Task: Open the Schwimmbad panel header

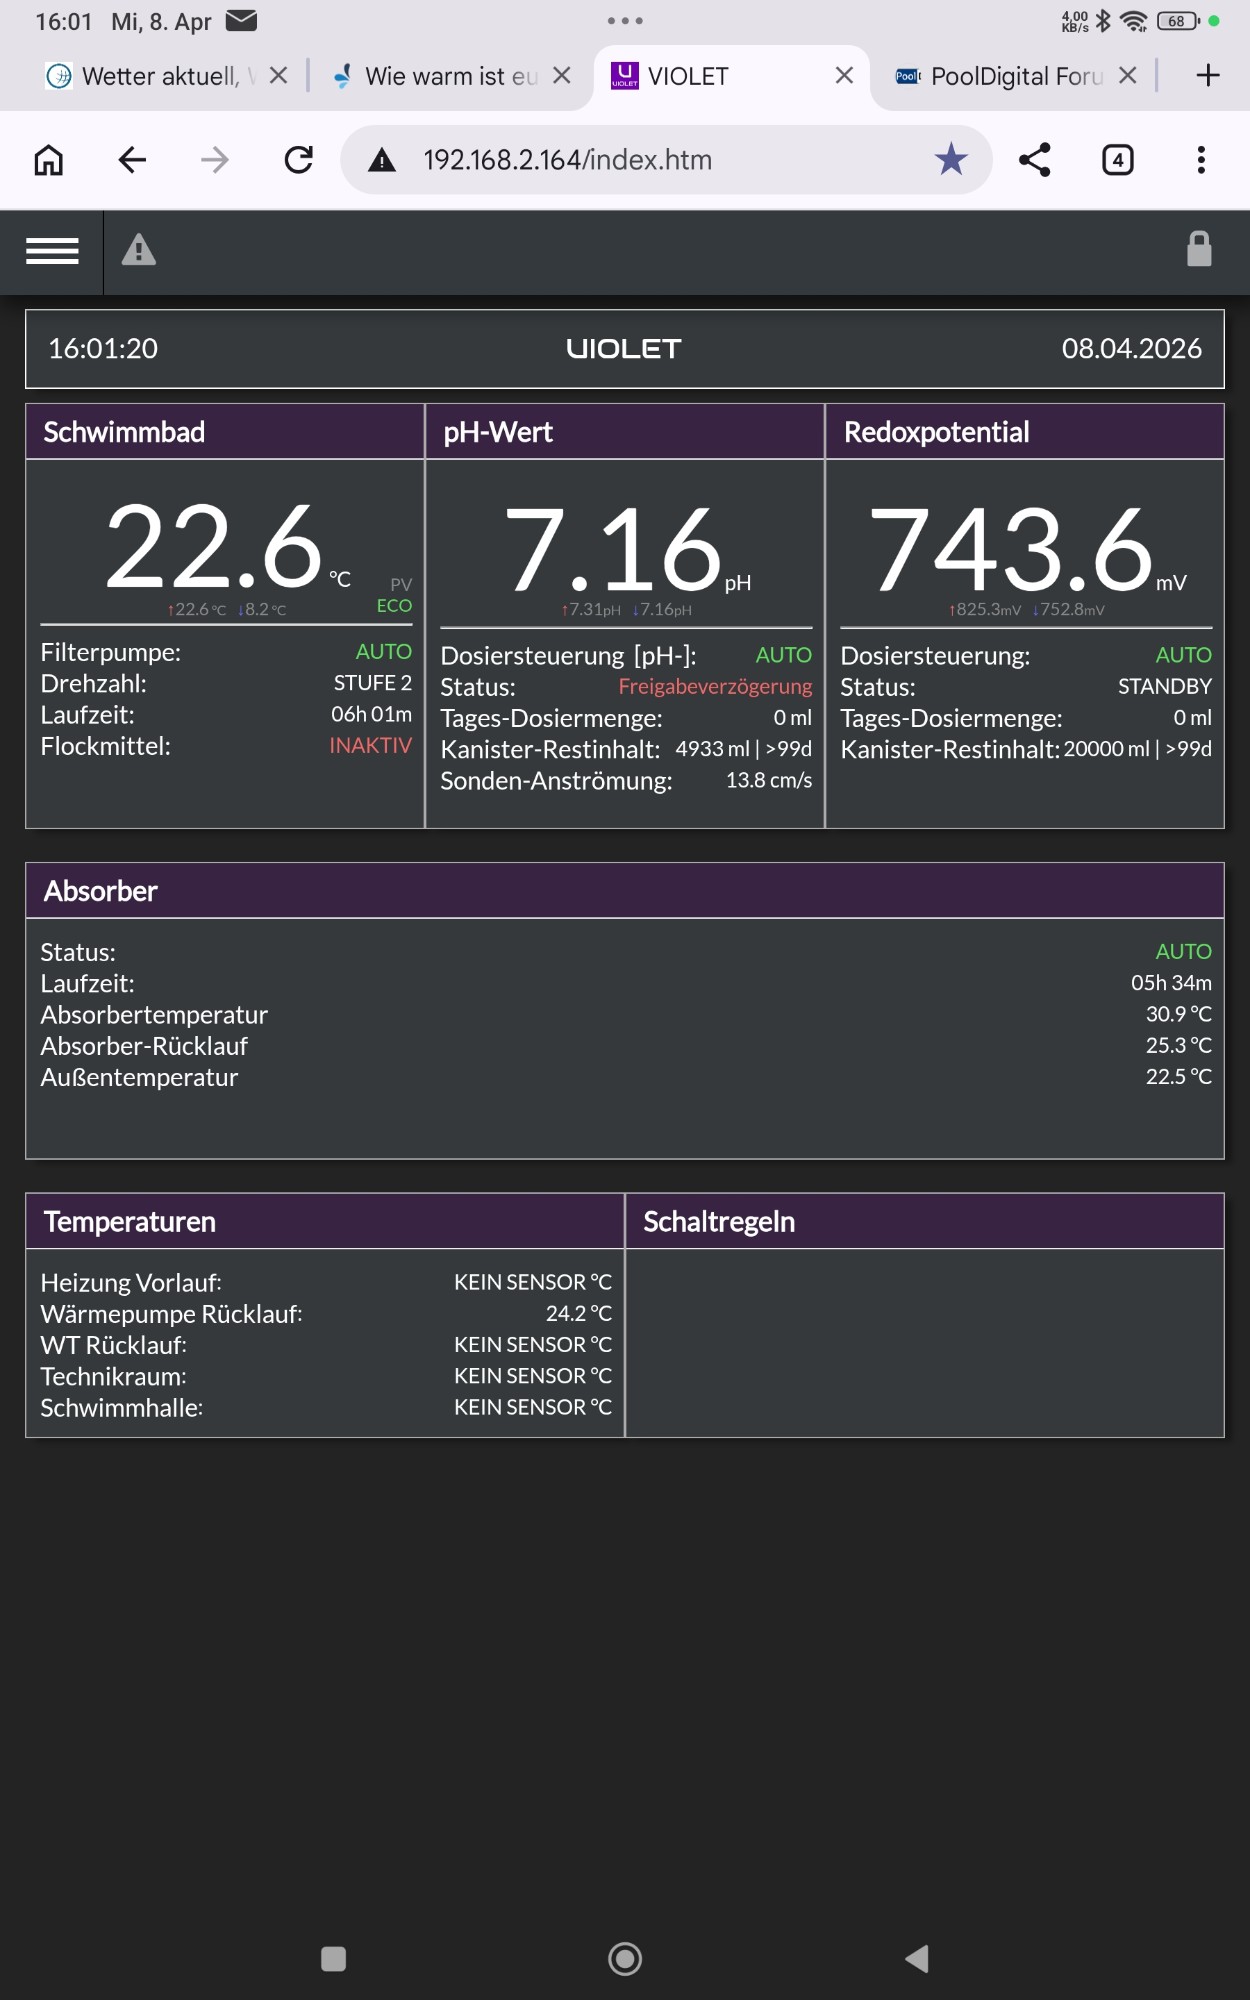Action: (225, 432)
